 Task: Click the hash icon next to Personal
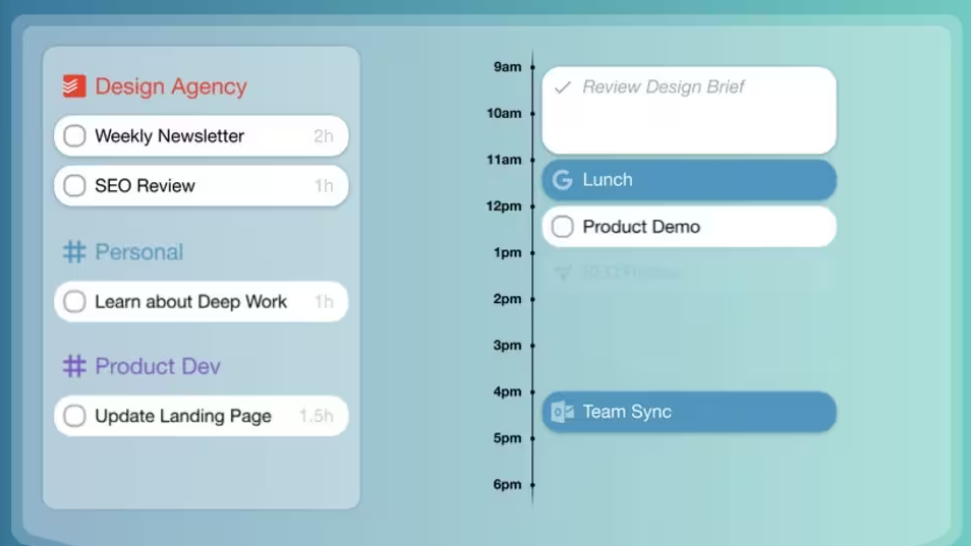74,252
